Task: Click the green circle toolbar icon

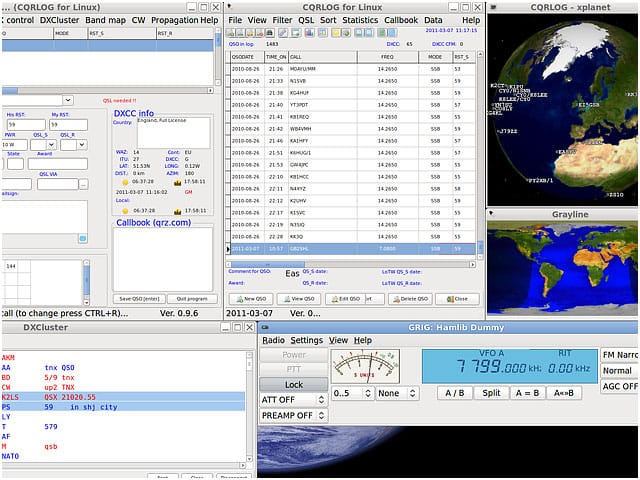Action: point(345,33)
